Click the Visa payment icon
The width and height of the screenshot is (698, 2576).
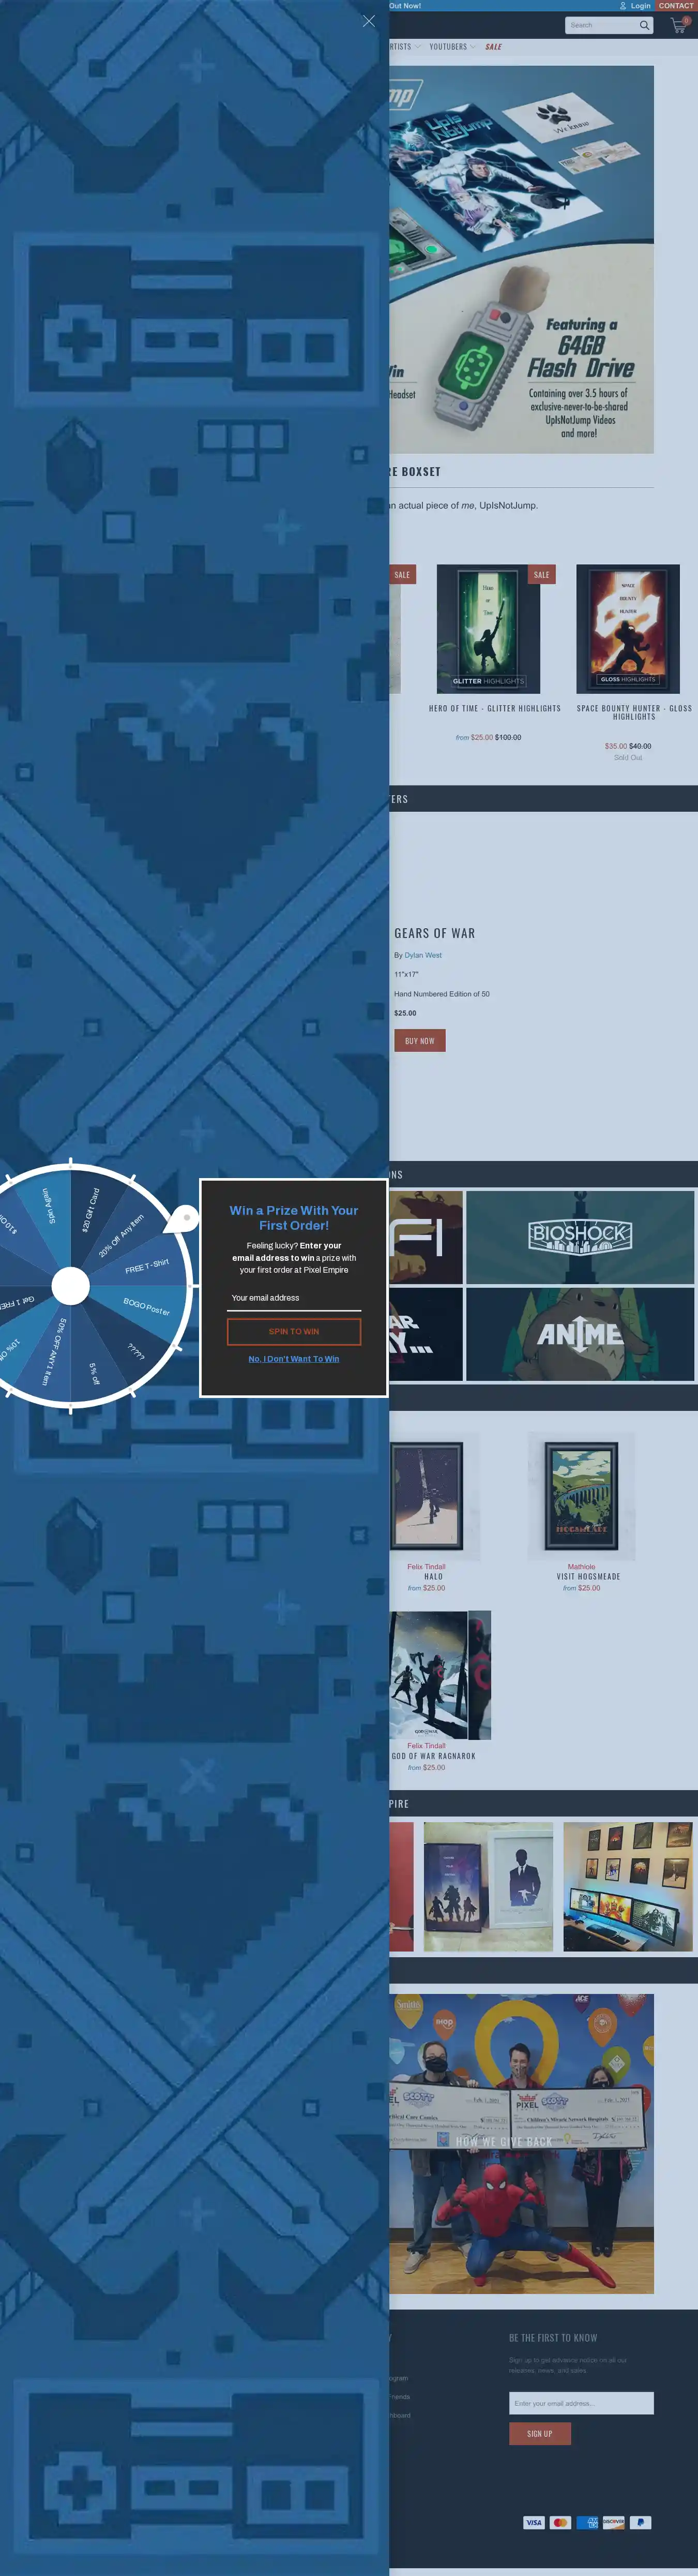[x=533, y=2522]
